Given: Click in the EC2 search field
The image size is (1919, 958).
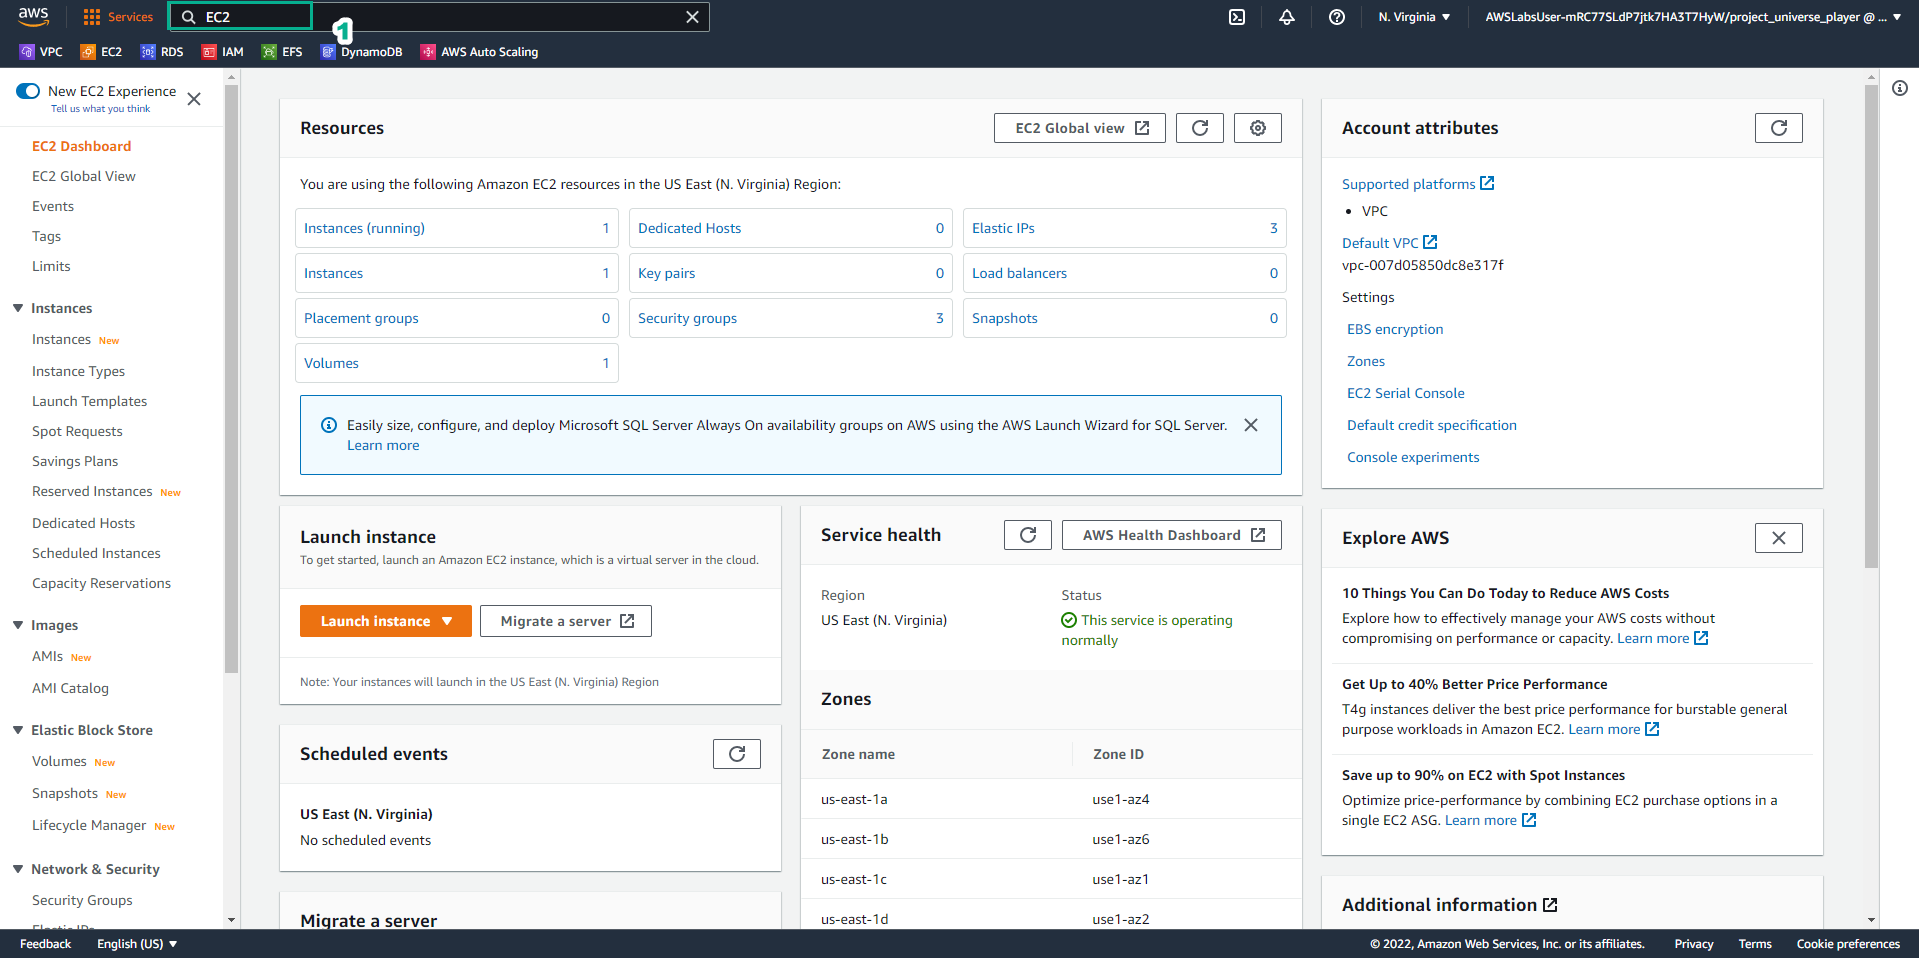Looking at the screenshot, I should 440,17.
